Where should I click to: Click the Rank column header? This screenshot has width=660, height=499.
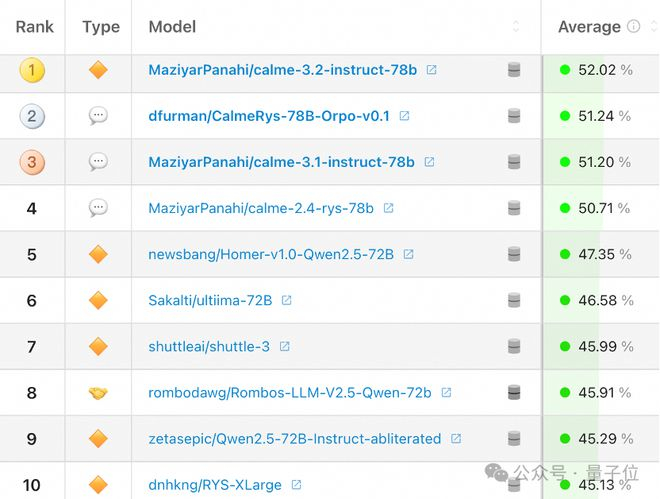(35, 27)
